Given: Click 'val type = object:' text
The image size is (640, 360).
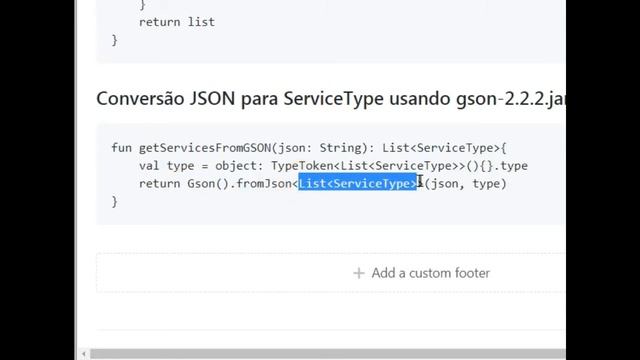Looking at the screenshot, I should tap(201, 166).
